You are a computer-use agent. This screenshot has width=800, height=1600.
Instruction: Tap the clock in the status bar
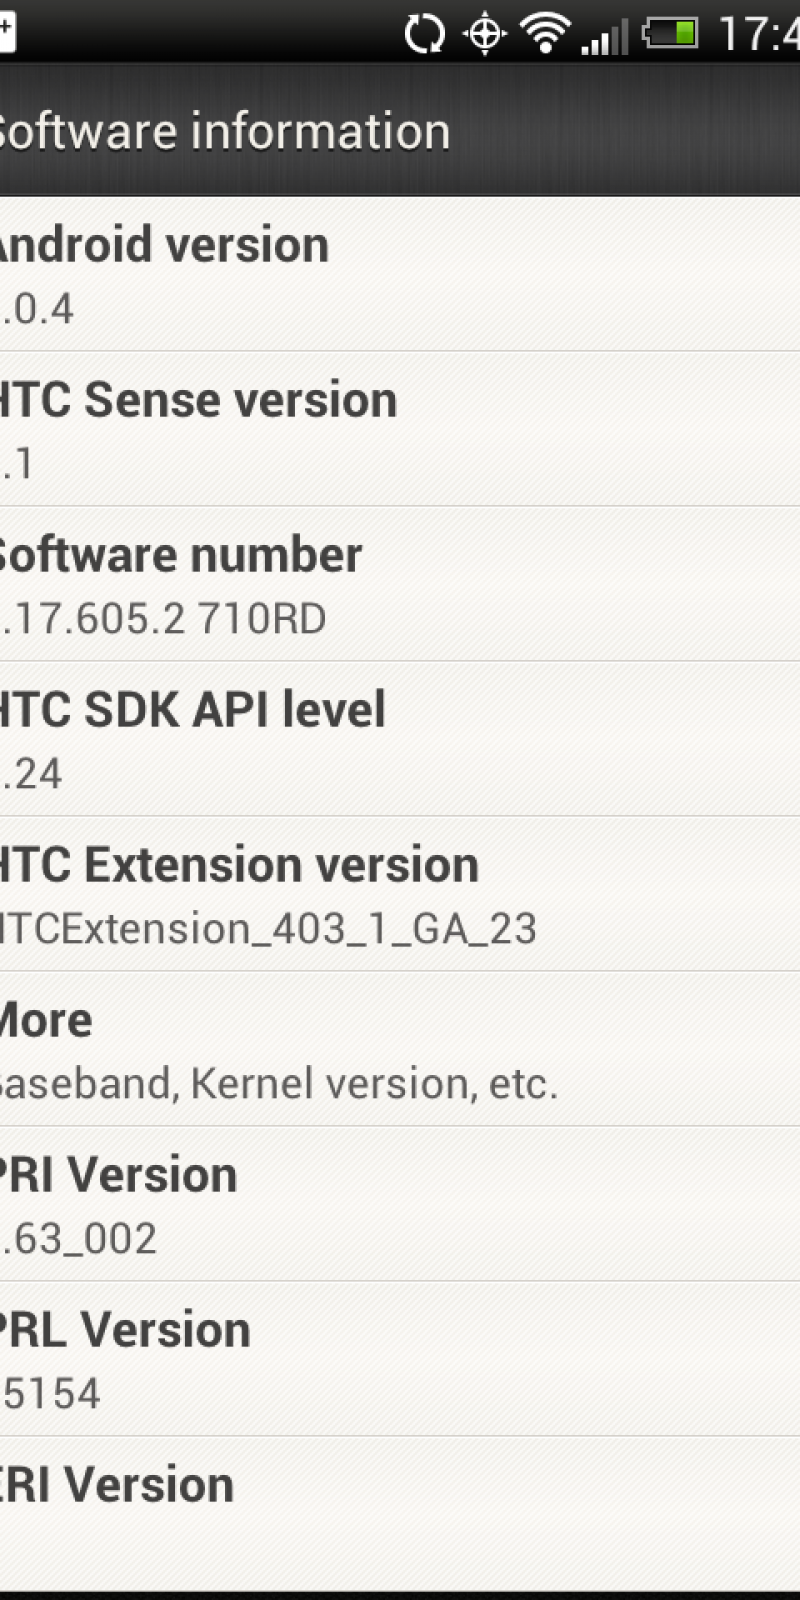click(x=760, y=34)
